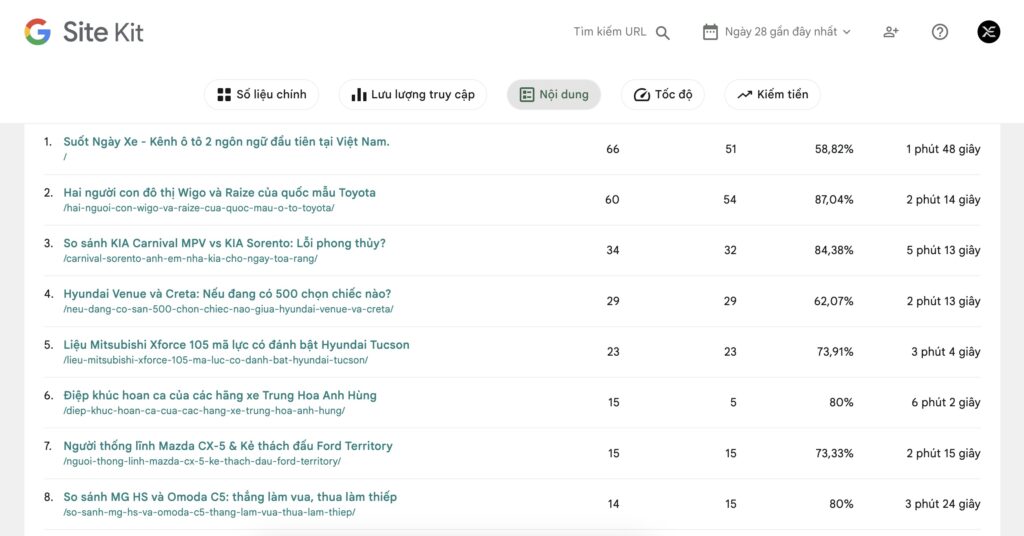Screen dimensions: 1024x536
Task: Click the 54 value in row 2
Action: point(729,200)
